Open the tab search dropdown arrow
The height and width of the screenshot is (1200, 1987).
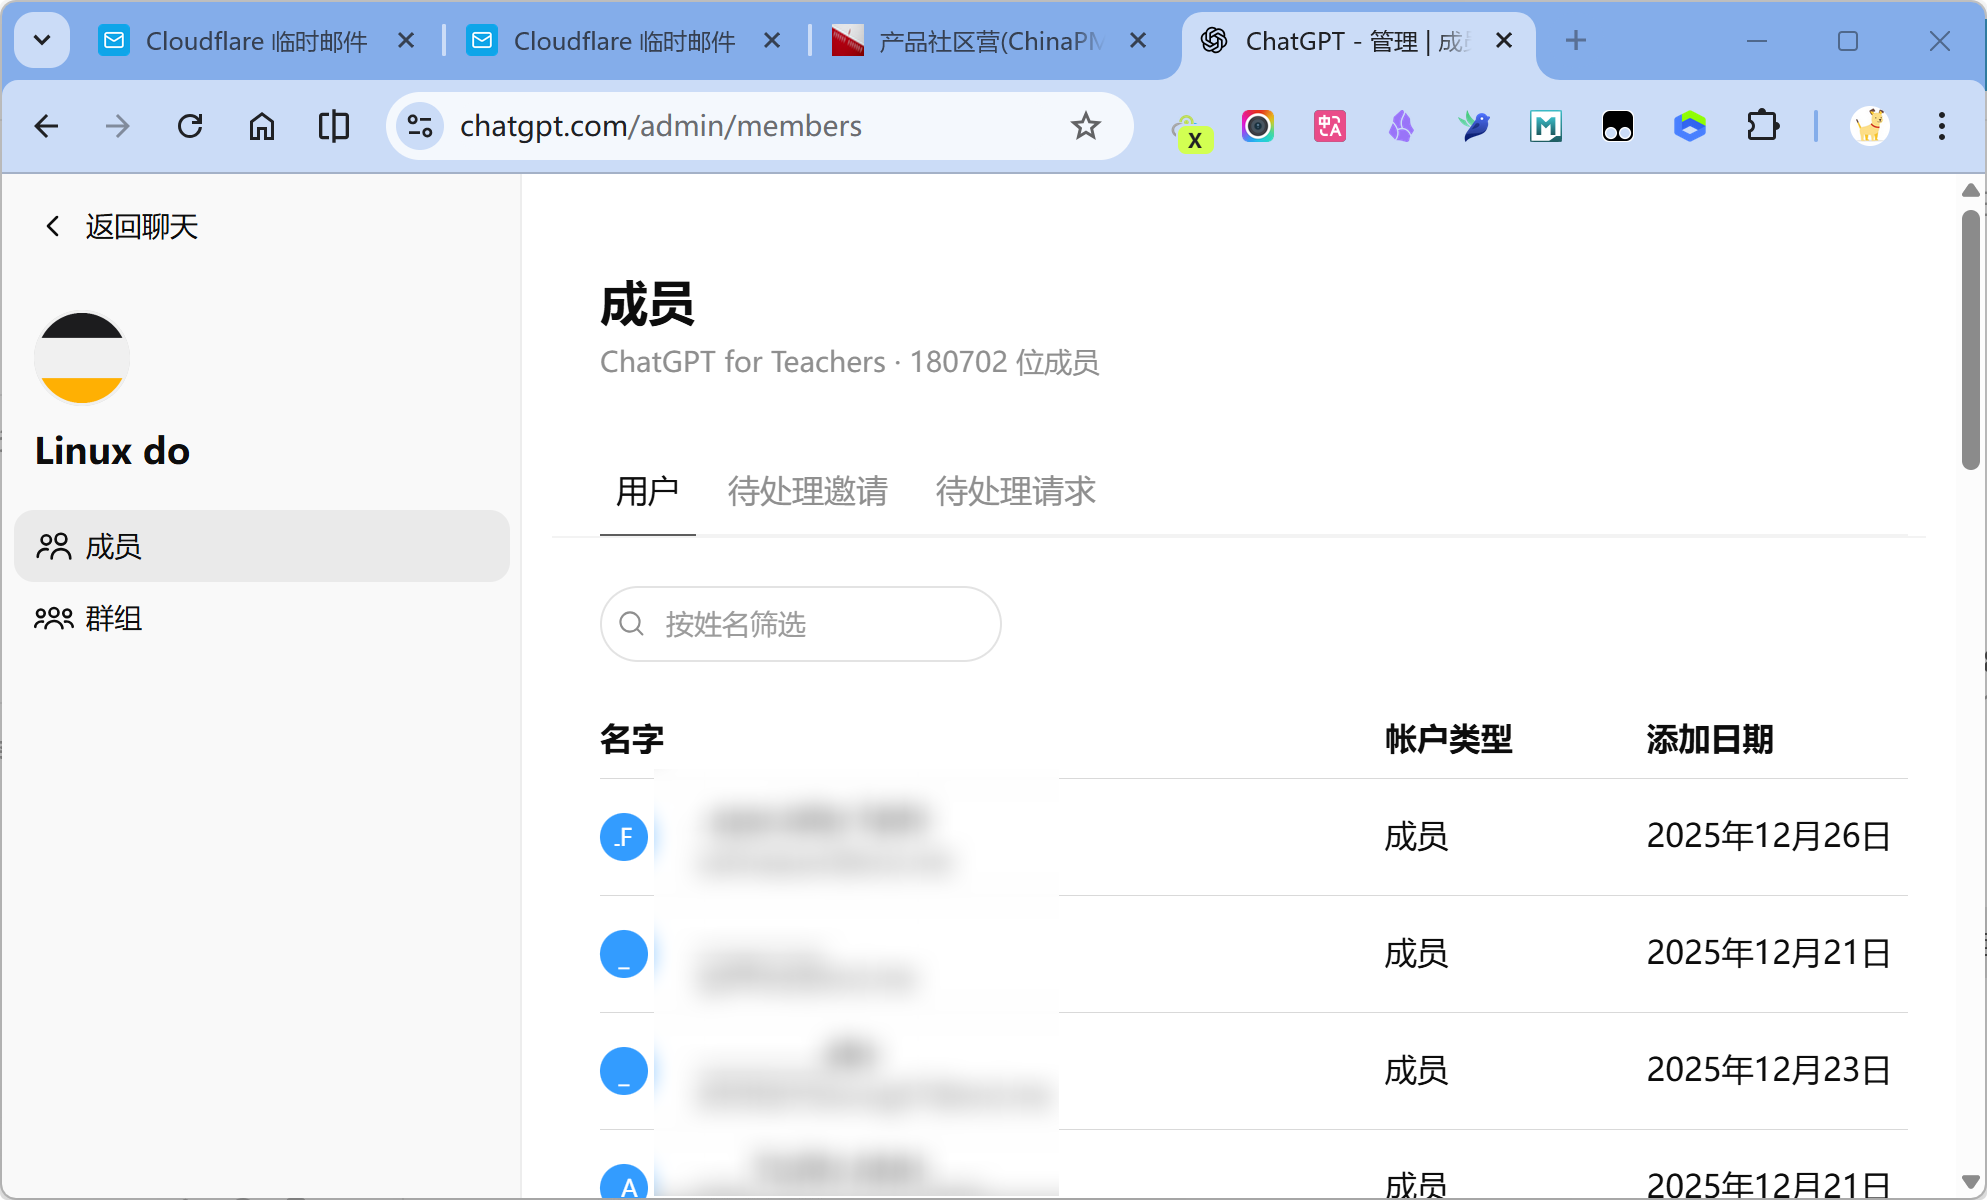tap(42, 41)
